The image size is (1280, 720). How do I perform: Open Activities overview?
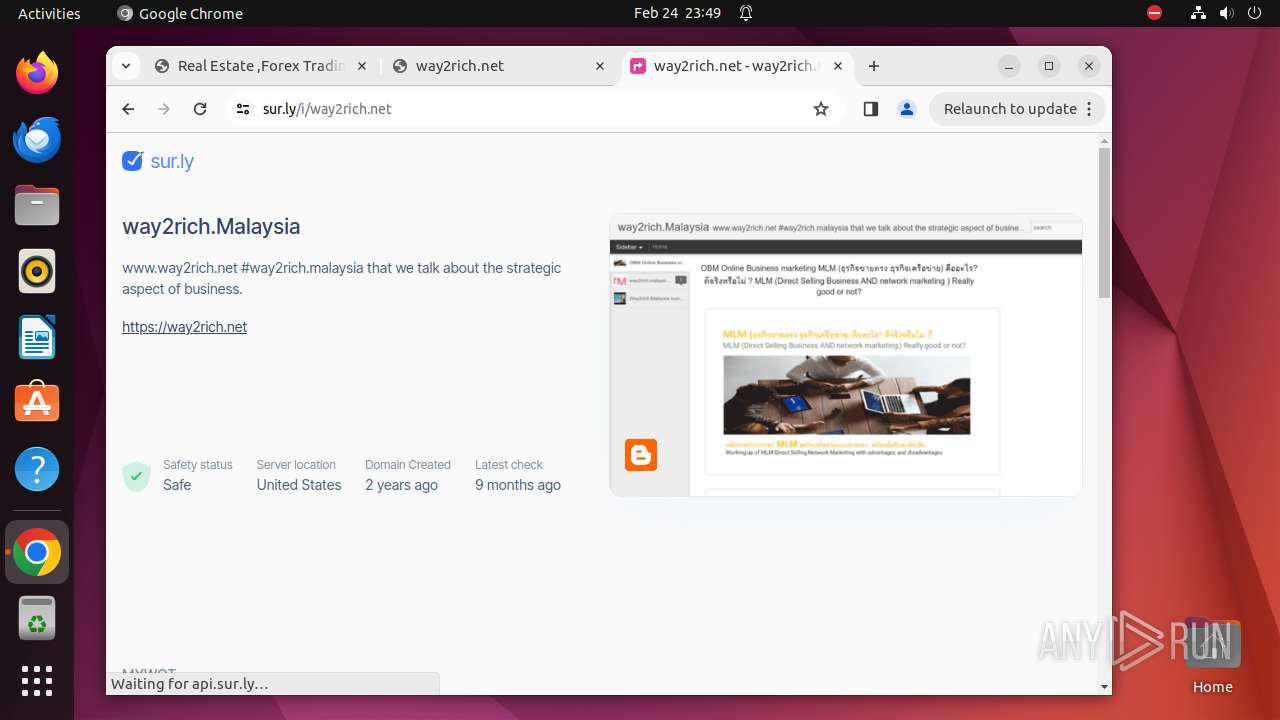click(49, 13)
